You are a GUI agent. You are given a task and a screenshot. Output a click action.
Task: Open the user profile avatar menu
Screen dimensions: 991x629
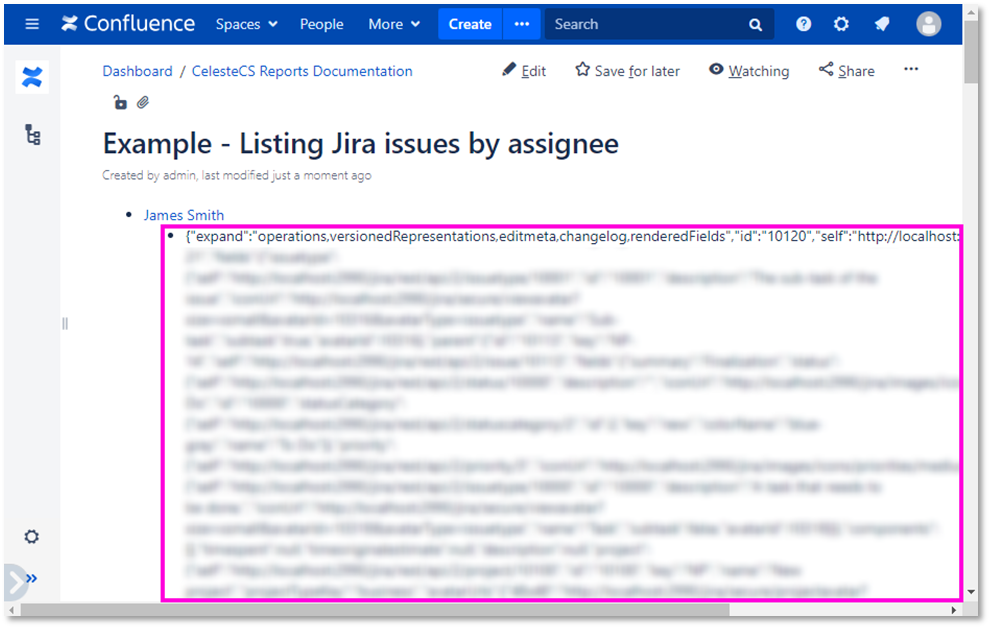928,24
